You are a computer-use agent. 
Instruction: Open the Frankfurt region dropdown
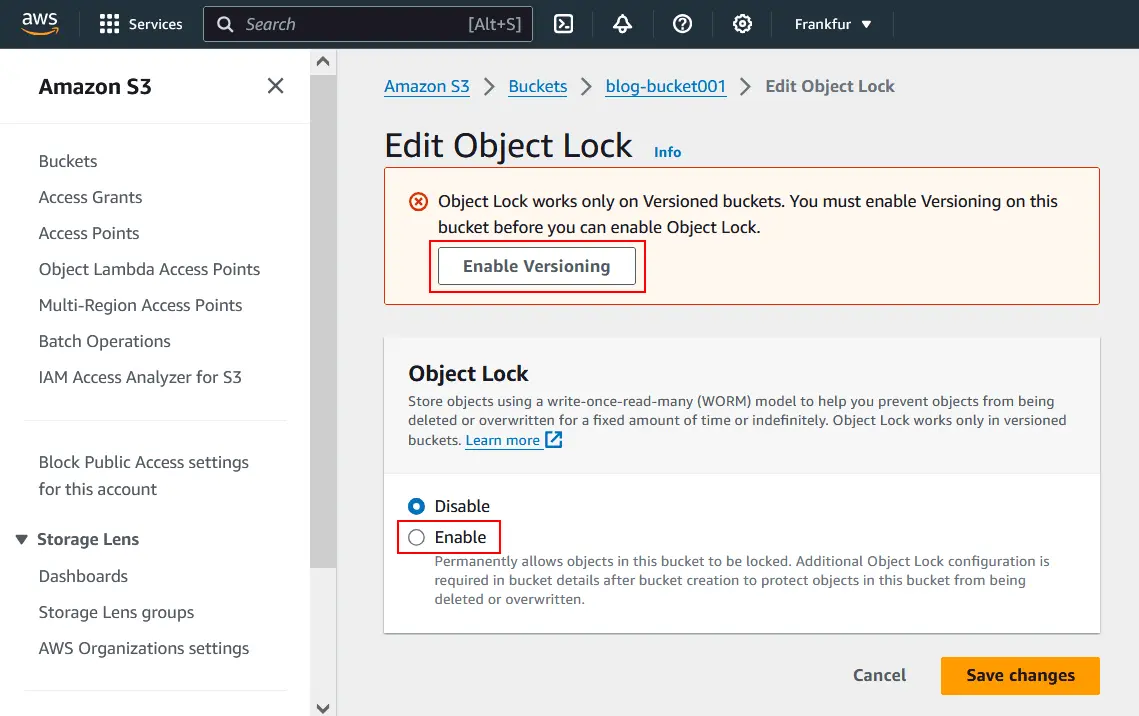click(832, 24)
